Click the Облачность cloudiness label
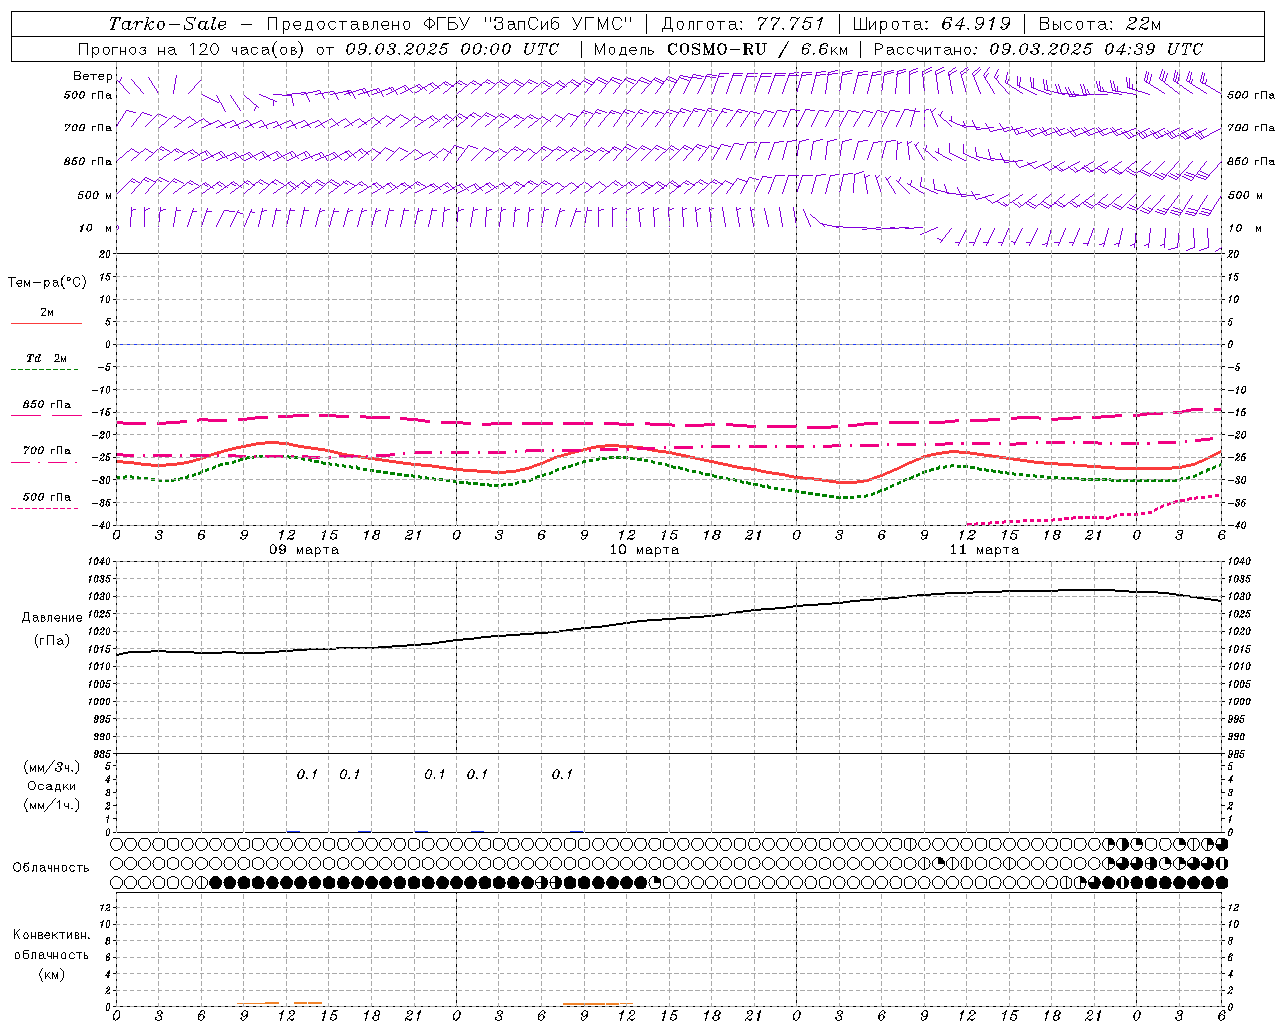Image resolution: width=1280 pixels, height=1024 pixels. 51,868
